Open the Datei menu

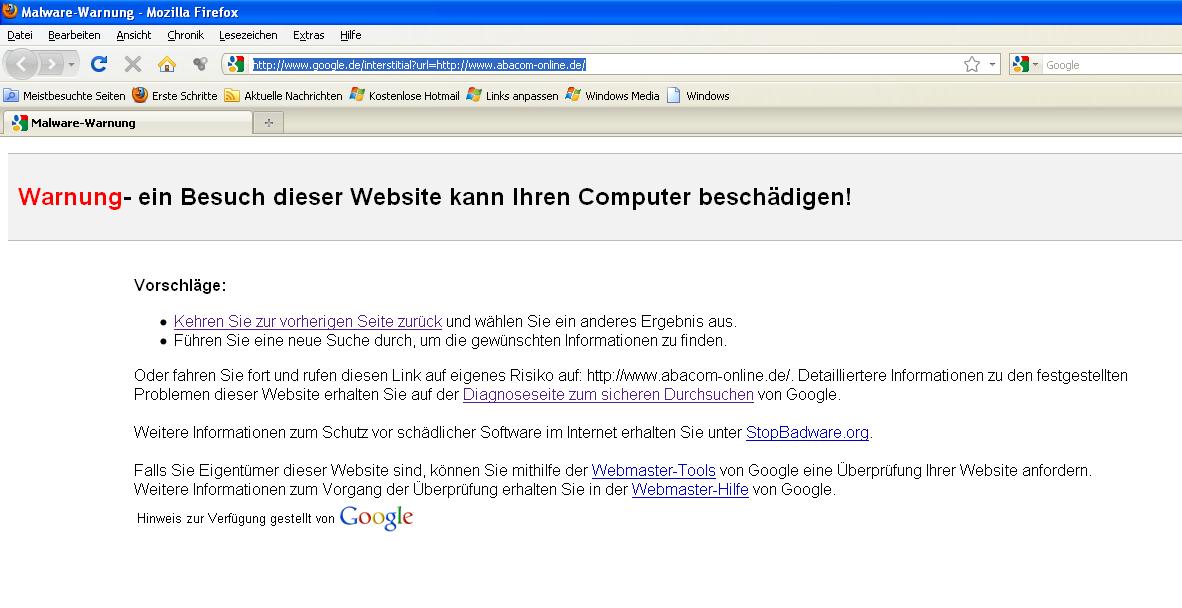click(x=20, y=35)
